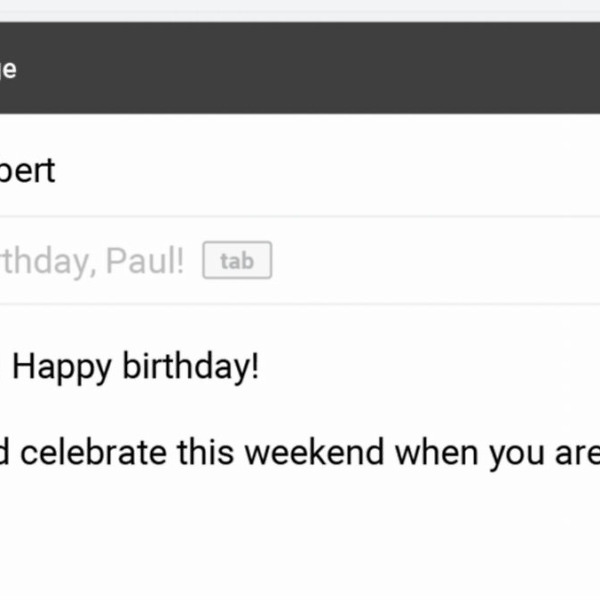
Task: Click the header title text ending in "ge"
Action: (8, 70)
